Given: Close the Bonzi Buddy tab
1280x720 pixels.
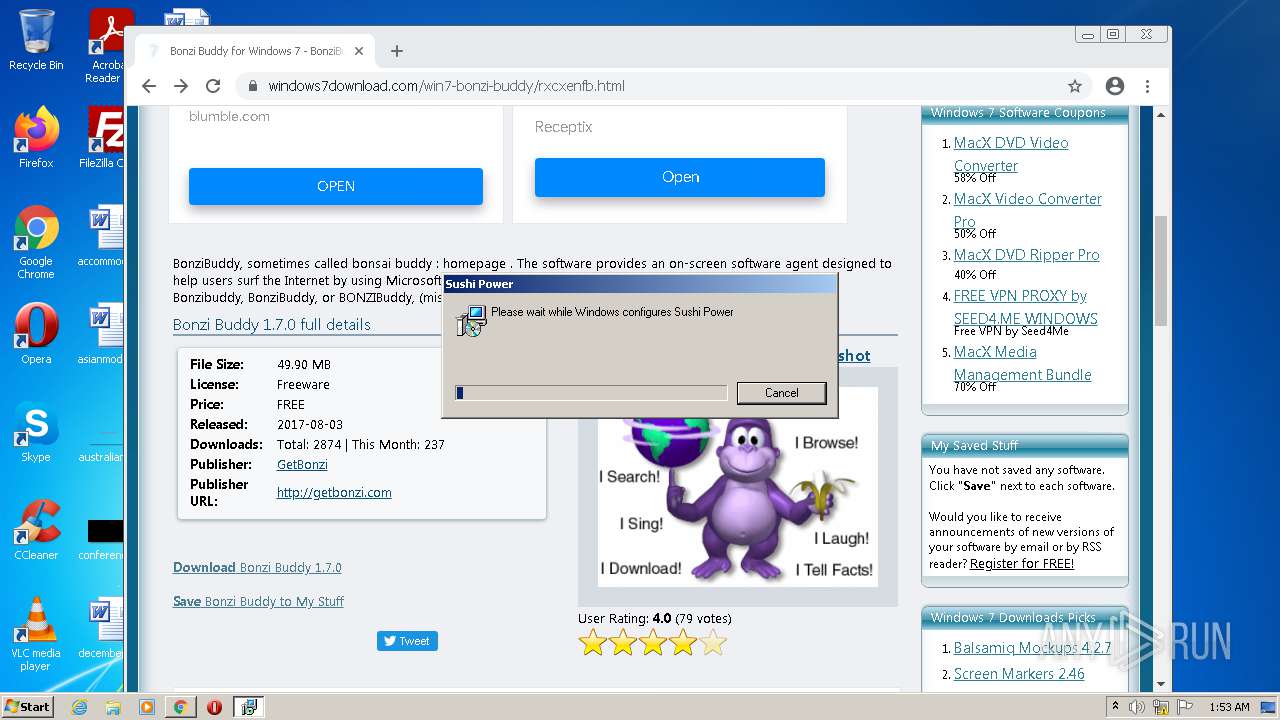Looking at the screenshot, I should click(x=360, y=51).
